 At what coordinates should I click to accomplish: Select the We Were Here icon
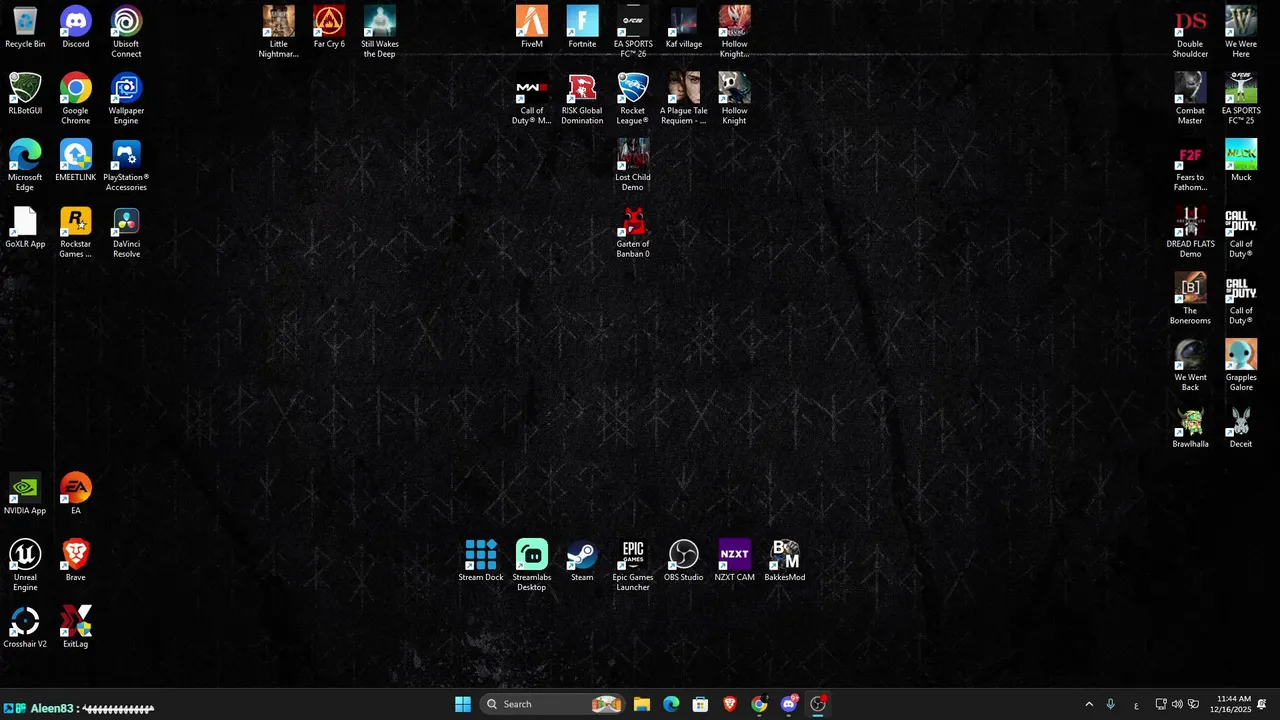point(1241,32)
